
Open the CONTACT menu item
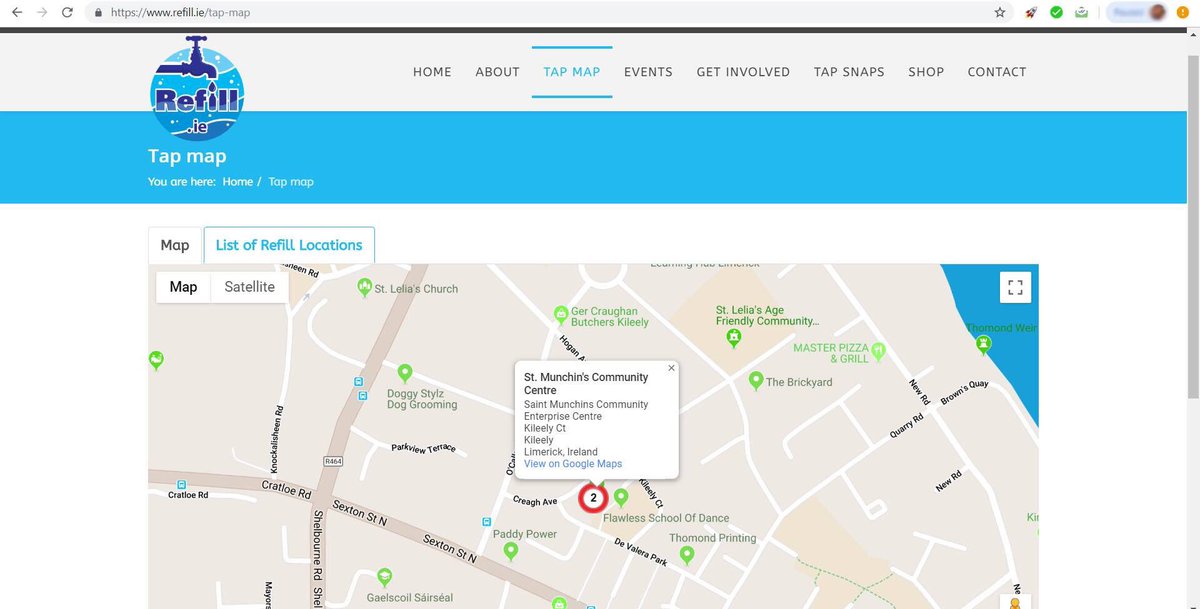pyautogui.click(x=997, y=72)
